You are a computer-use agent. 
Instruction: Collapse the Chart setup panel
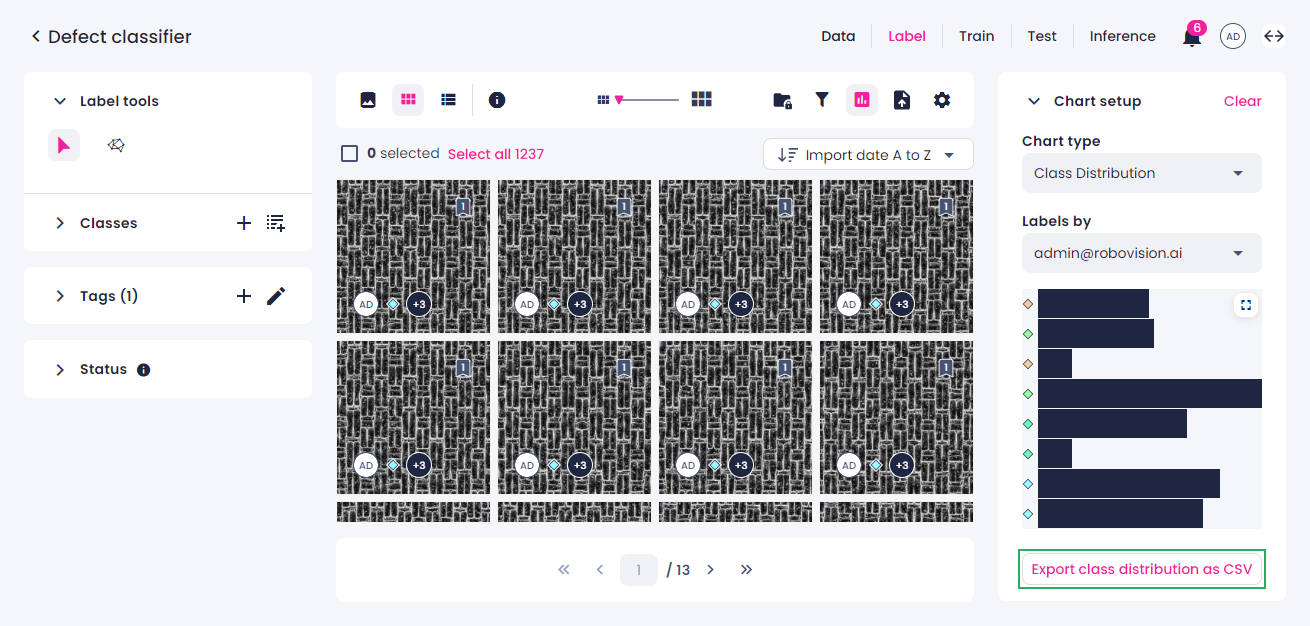1034,101
